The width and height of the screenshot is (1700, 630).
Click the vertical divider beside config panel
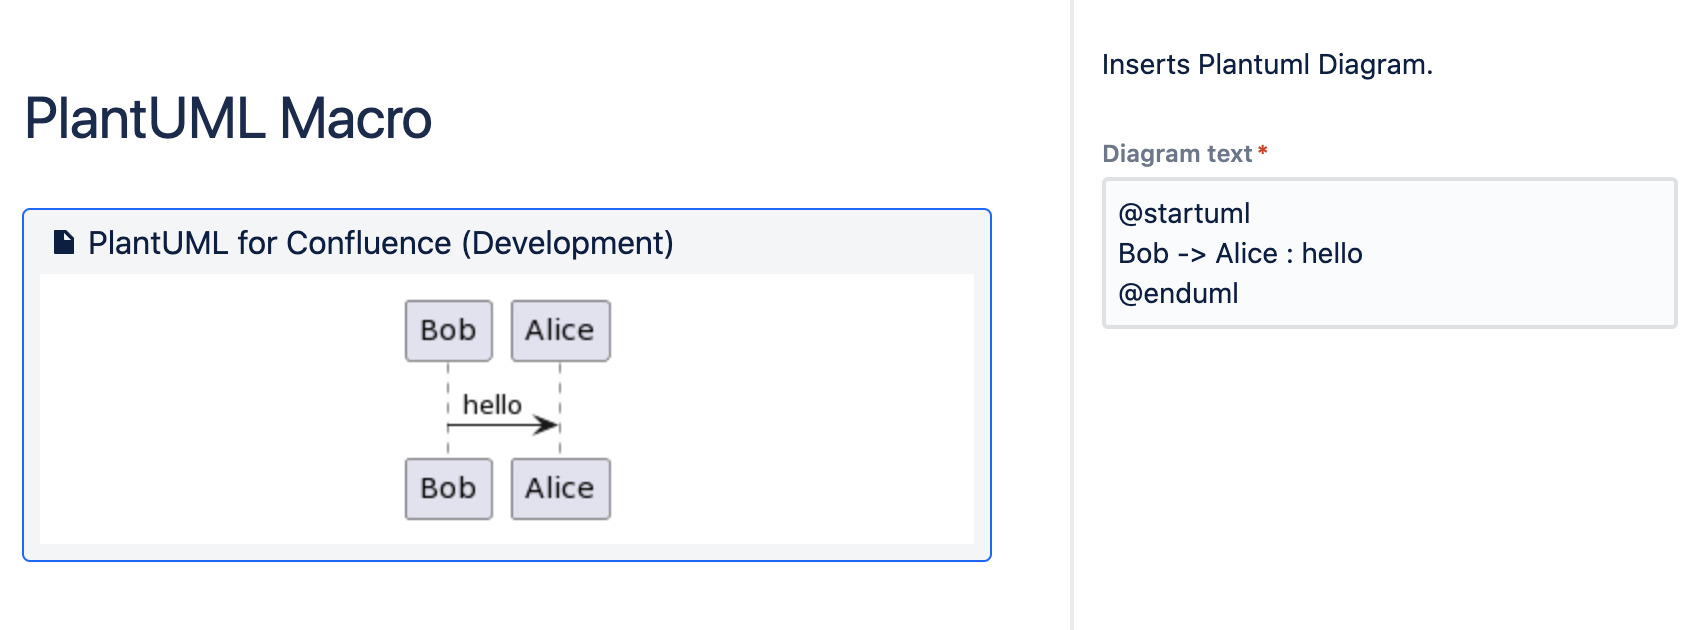point(1072,315)
